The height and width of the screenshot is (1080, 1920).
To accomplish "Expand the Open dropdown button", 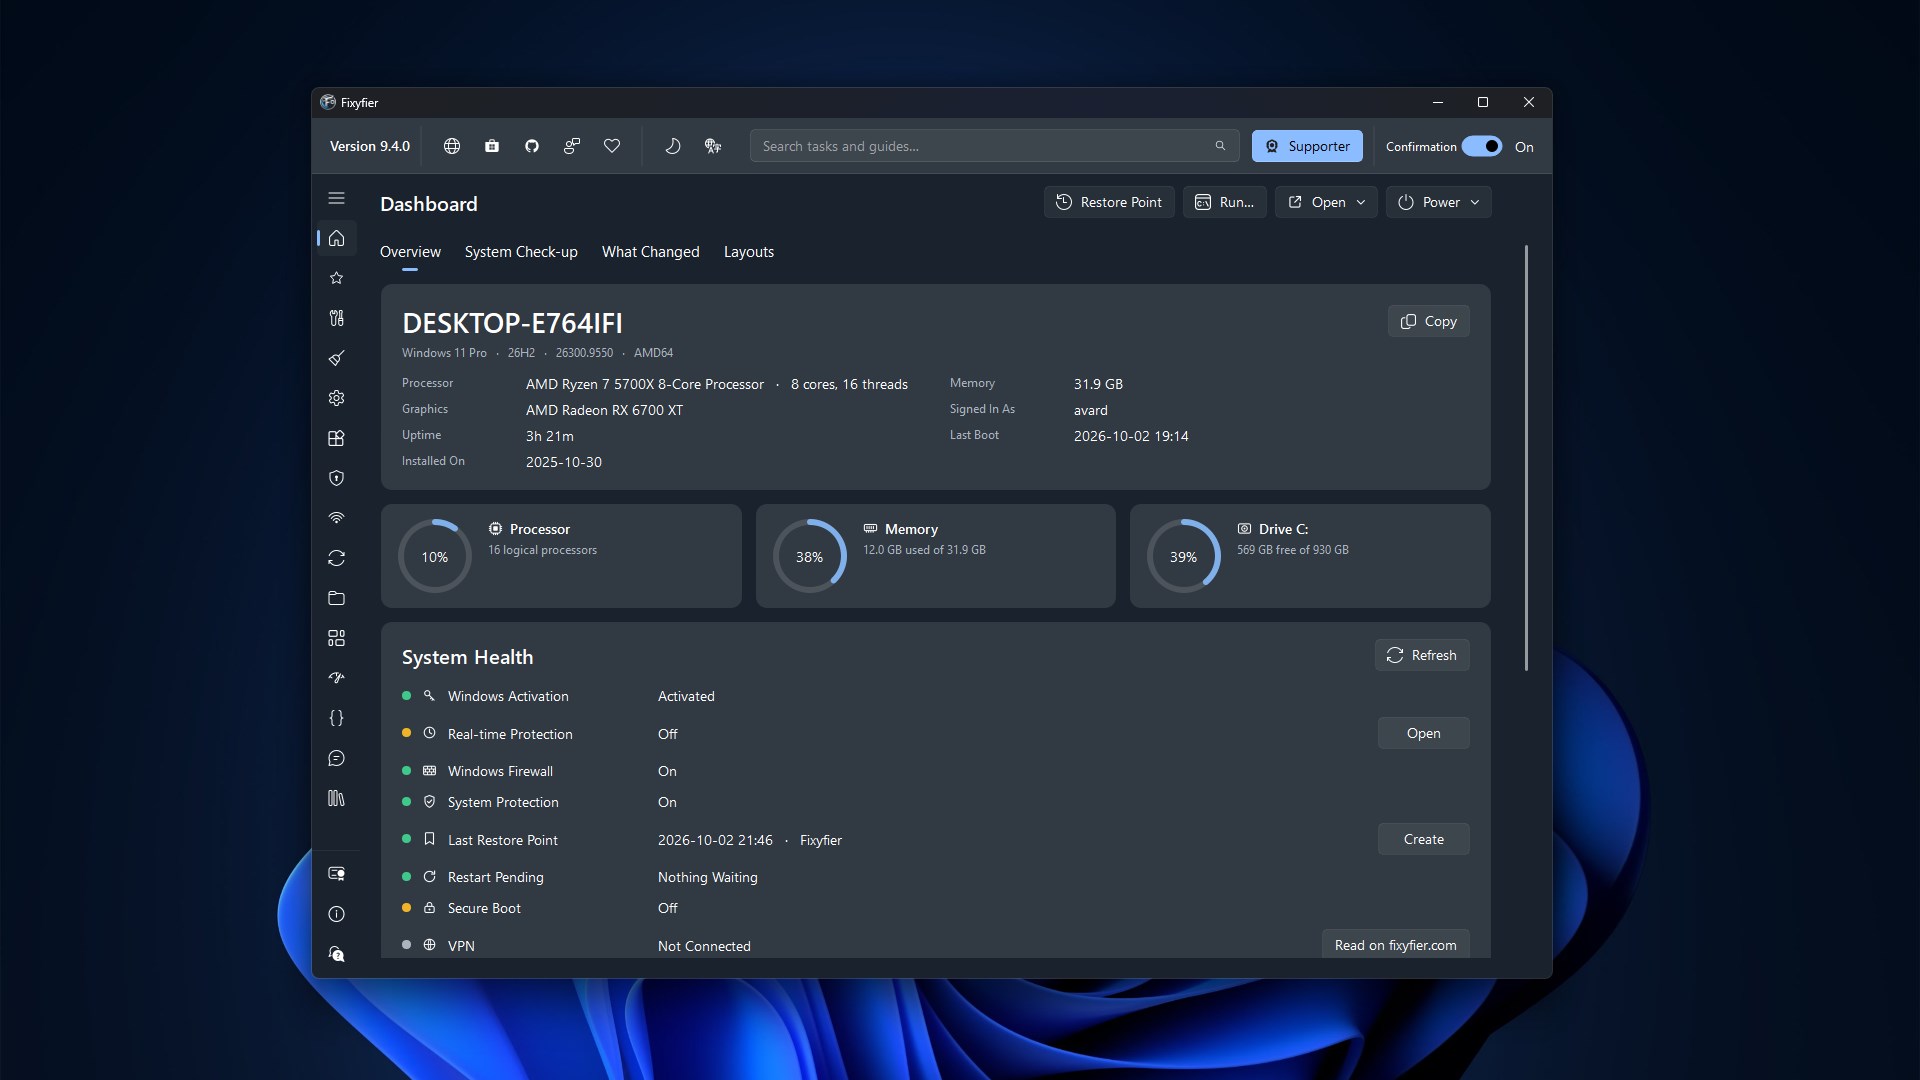I will click(x=1326, y=202).
